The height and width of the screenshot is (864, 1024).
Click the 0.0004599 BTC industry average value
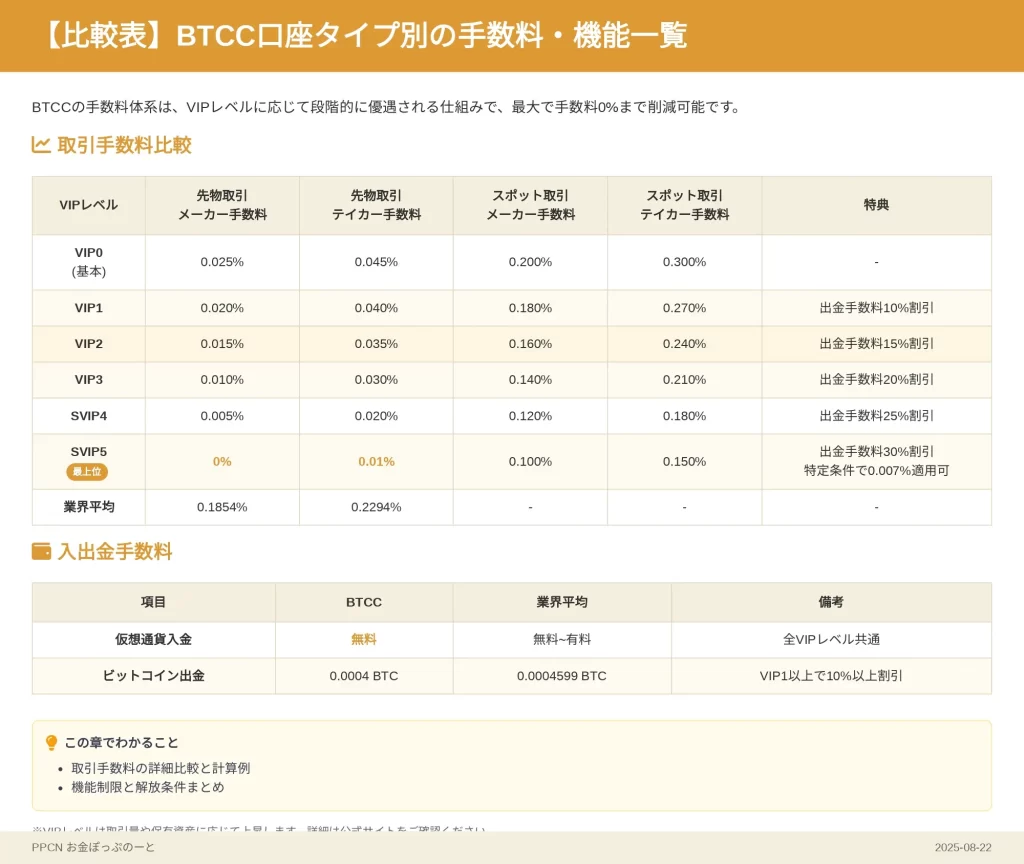point(562,676)
